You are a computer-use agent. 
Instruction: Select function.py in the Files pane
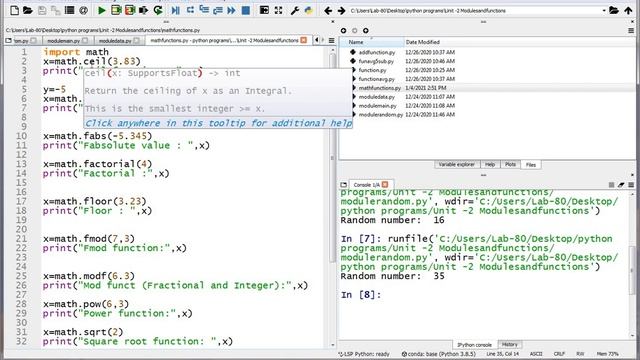coord(372,70)
